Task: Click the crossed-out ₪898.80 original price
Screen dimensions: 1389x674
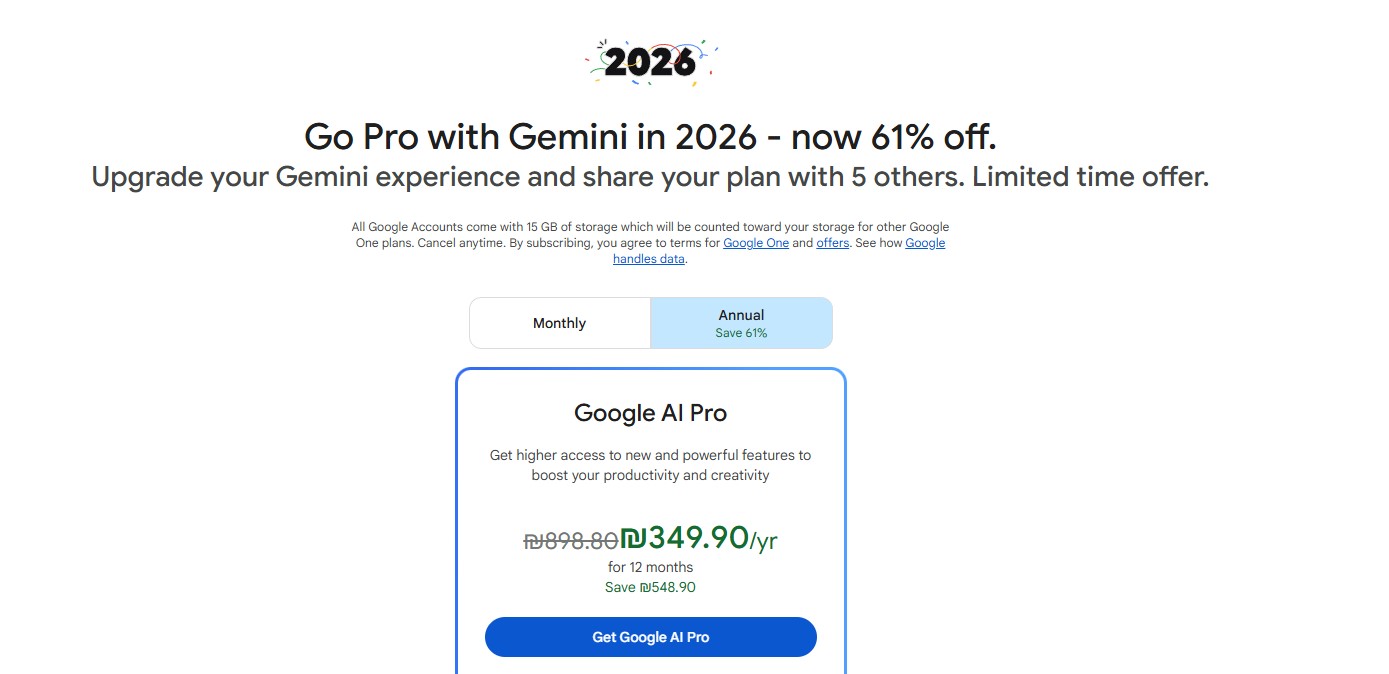Action: click(571, 541)
